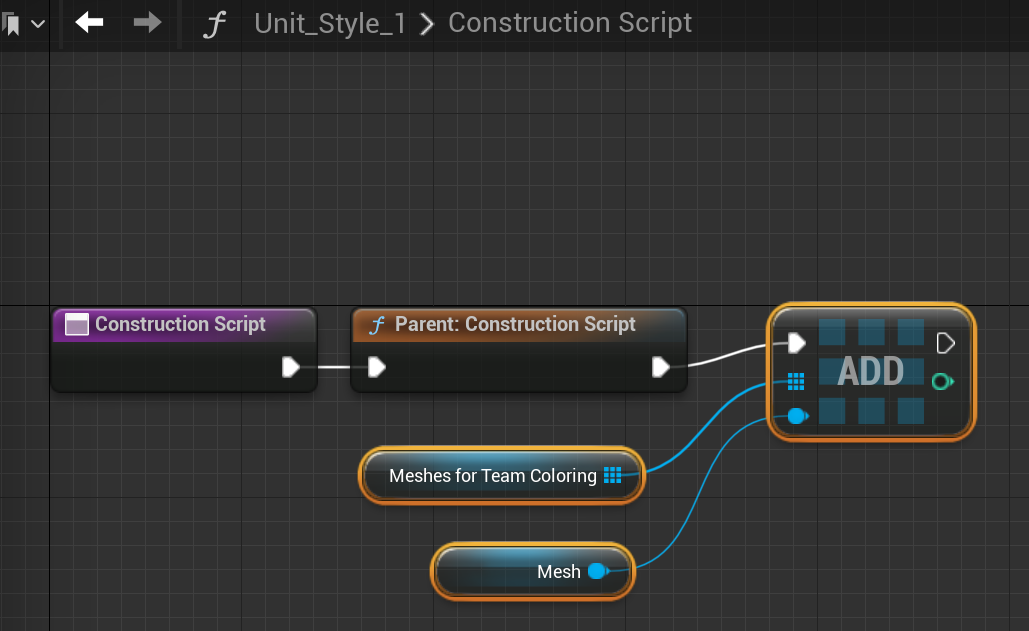Expand the breadcrumb chevron after Unit_Style_1

coord(427,24)
